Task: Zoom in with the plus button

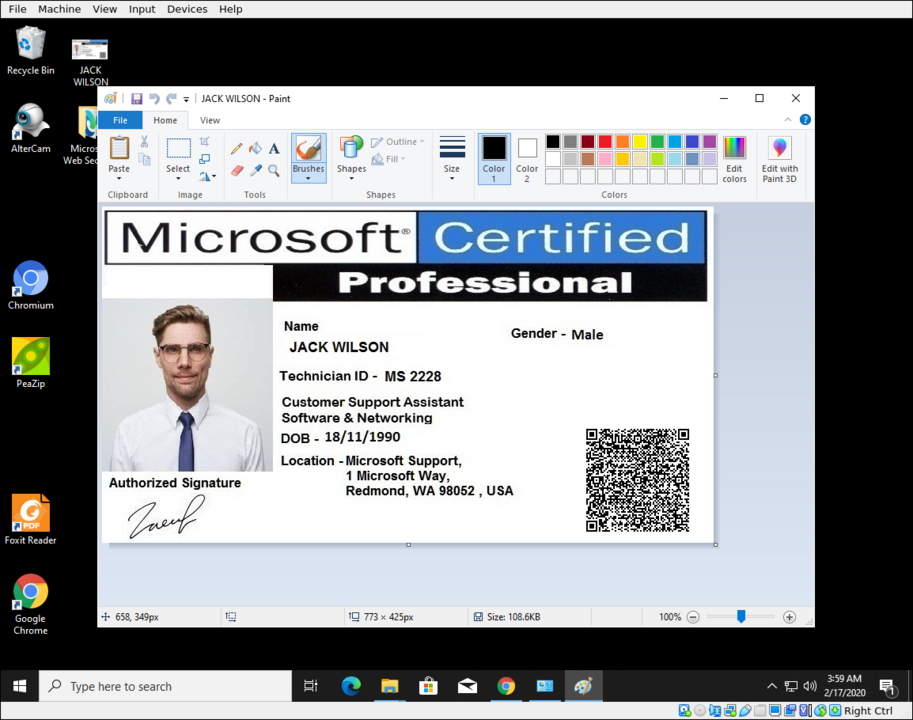Action: (790, 617)
